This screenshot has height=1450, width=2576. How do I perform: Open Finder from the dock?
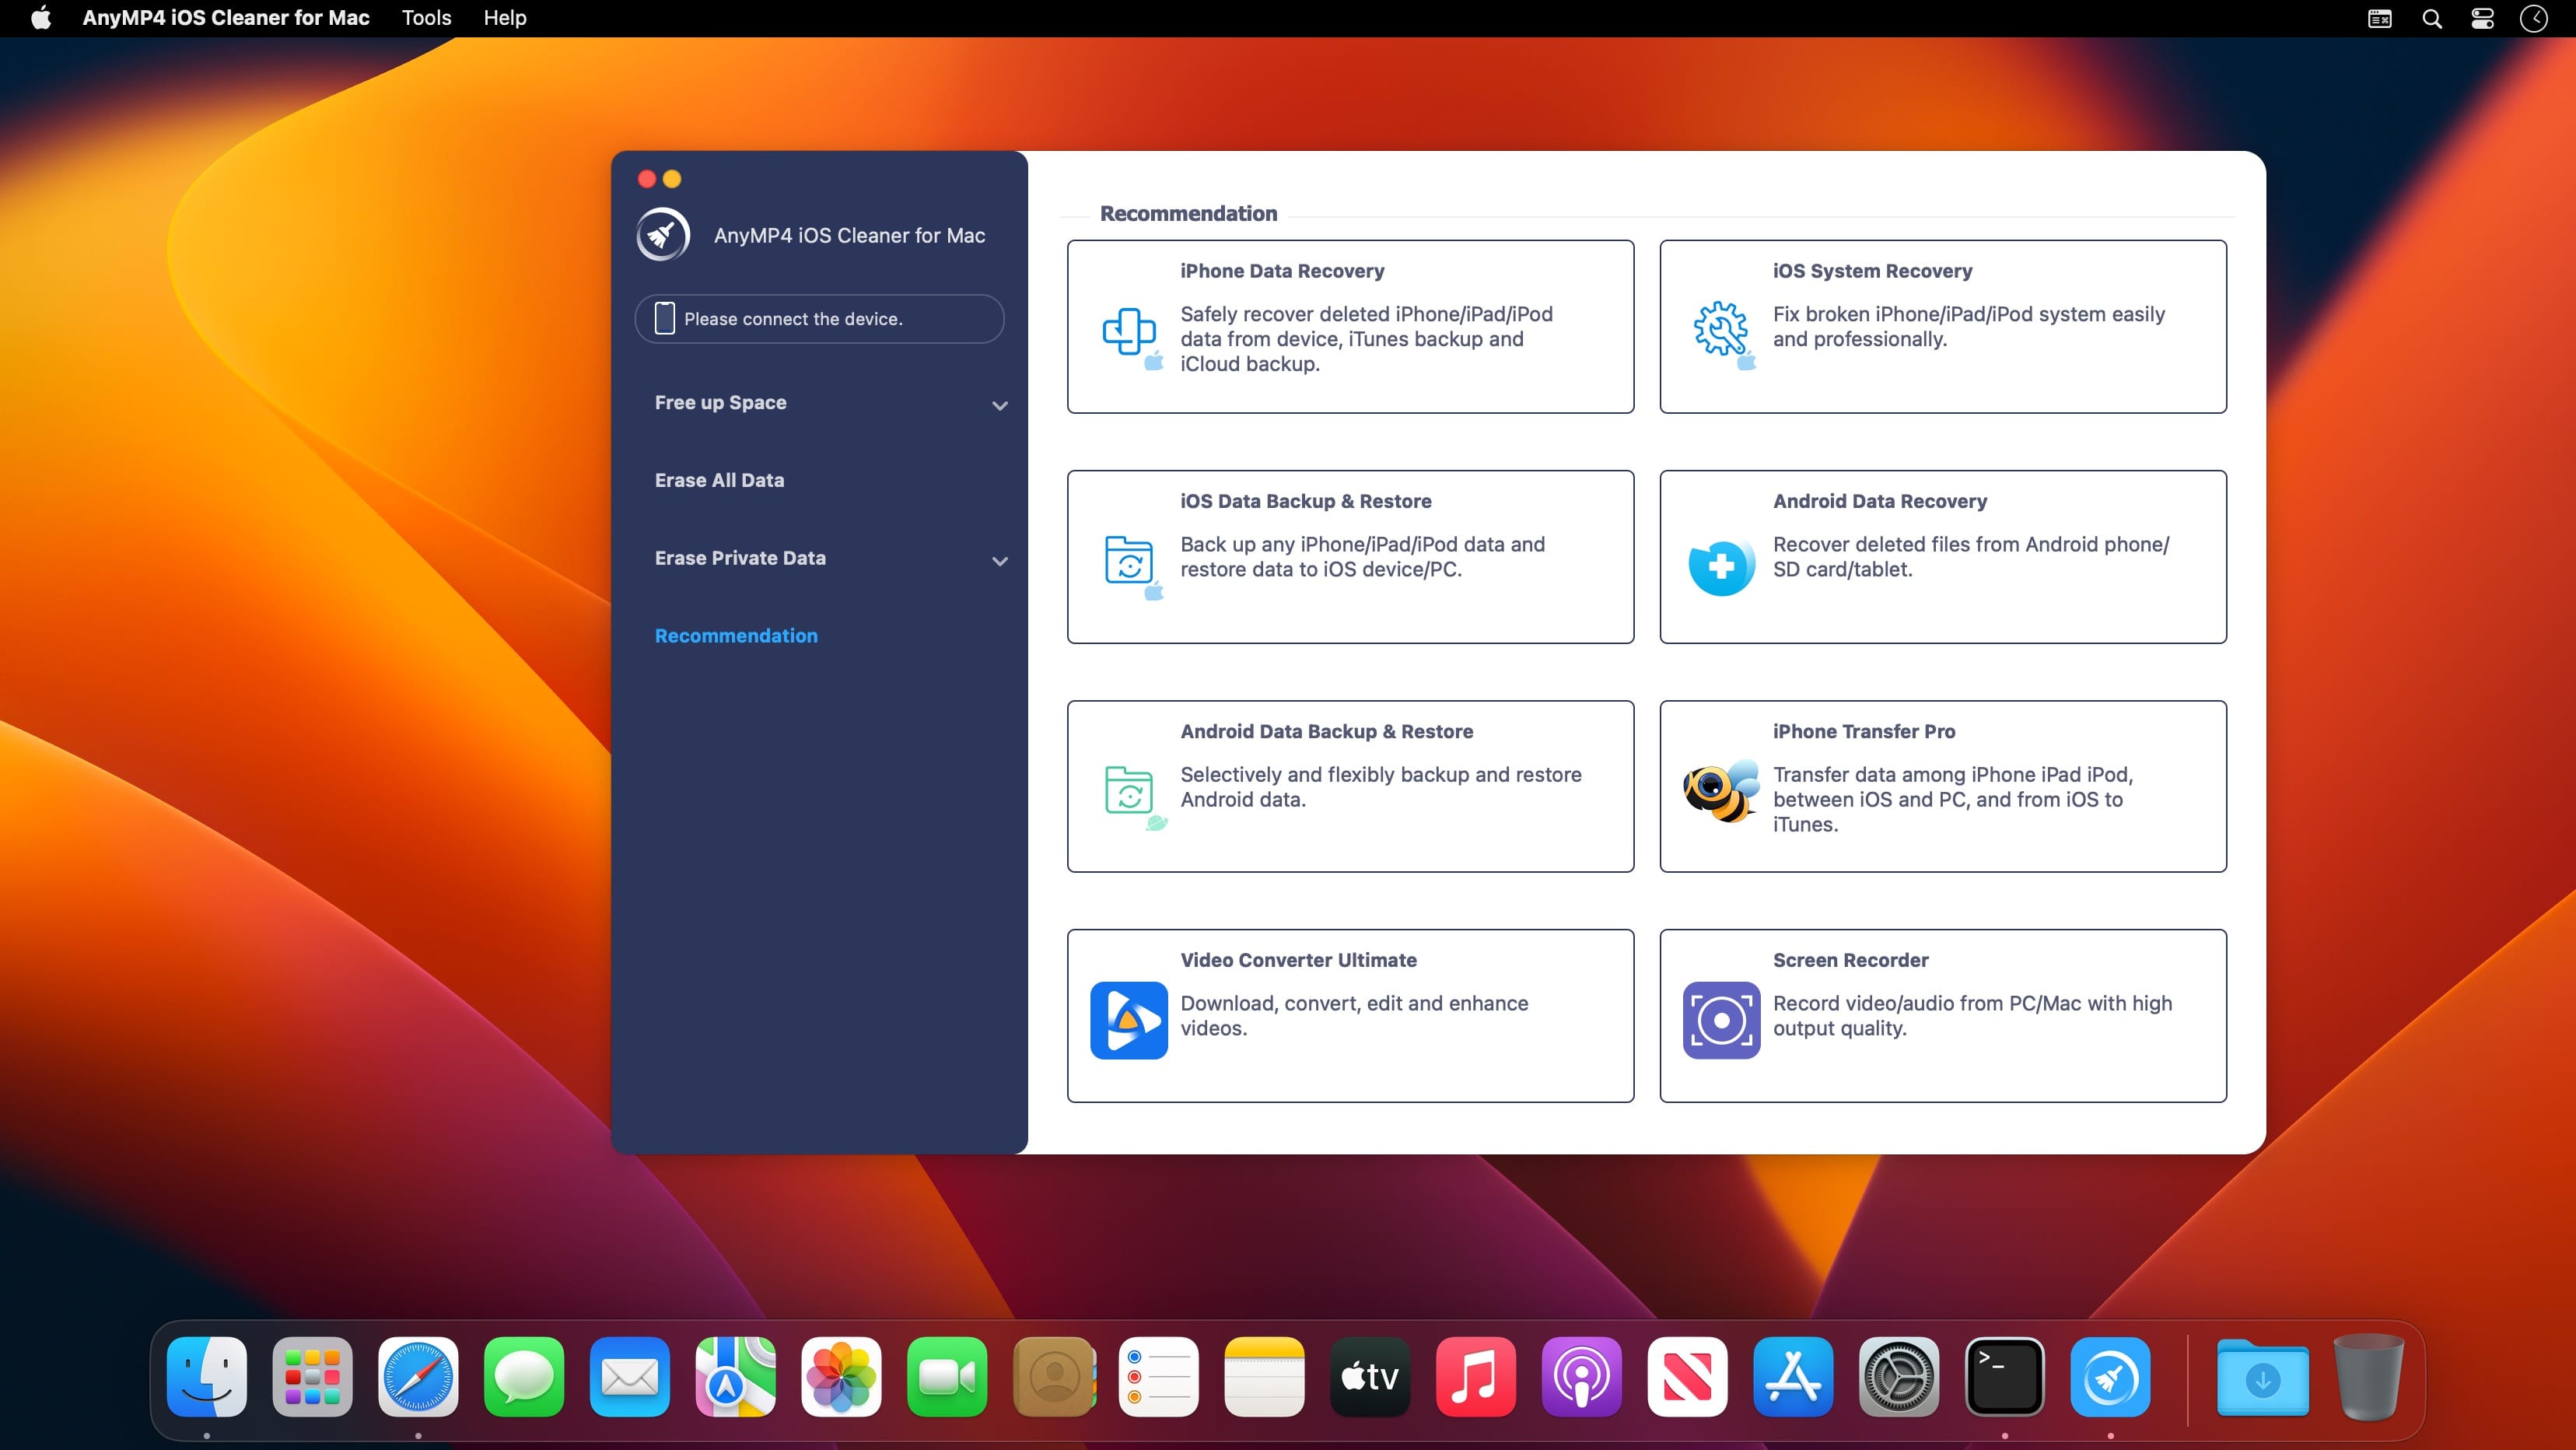pos(207,1377)
